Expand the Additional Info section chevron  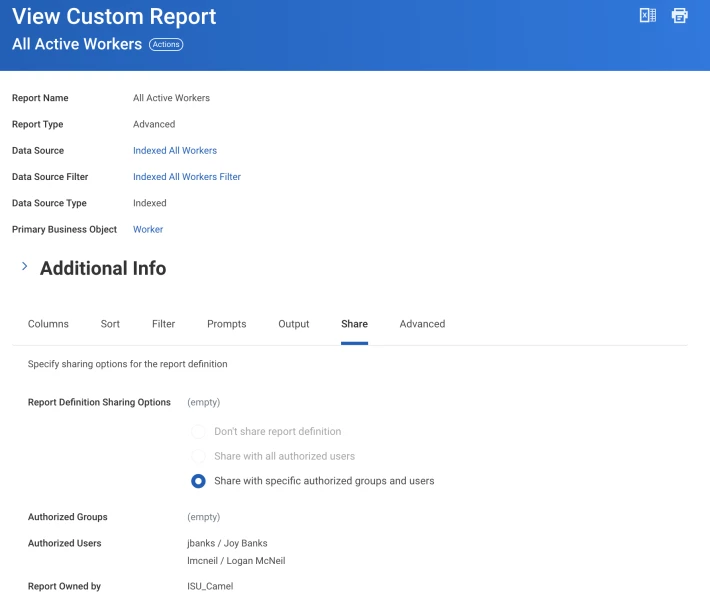(x=24, y=267)
